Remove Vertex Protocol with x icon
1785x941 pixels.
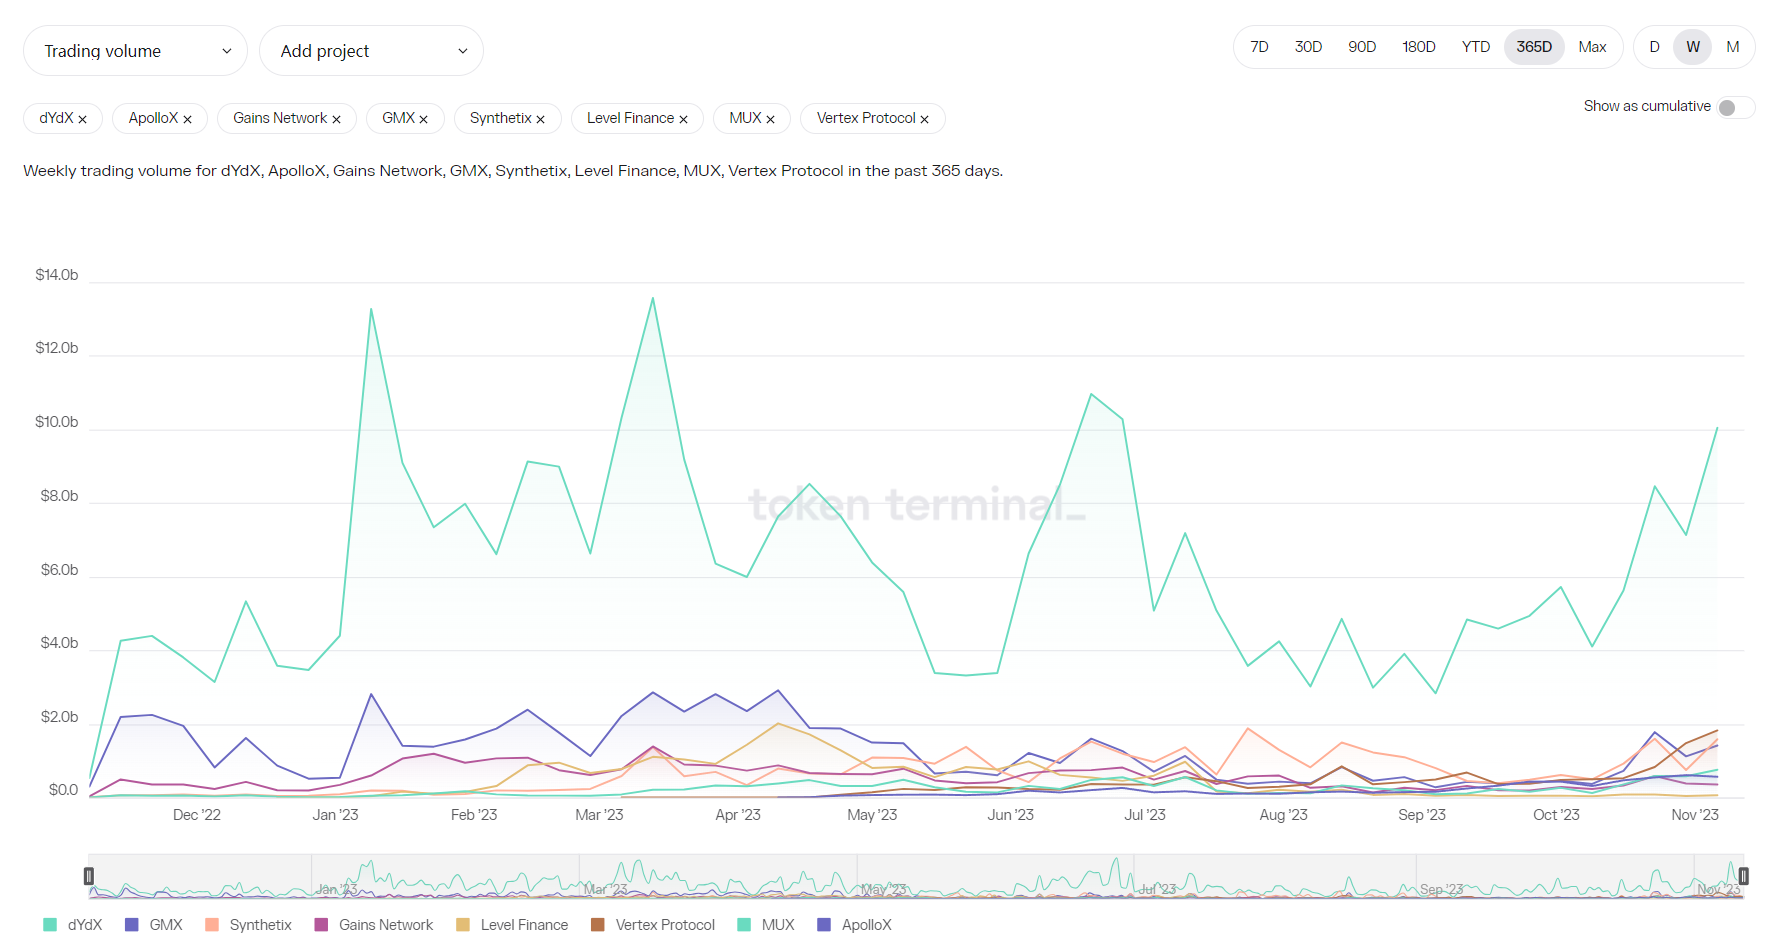925,119
